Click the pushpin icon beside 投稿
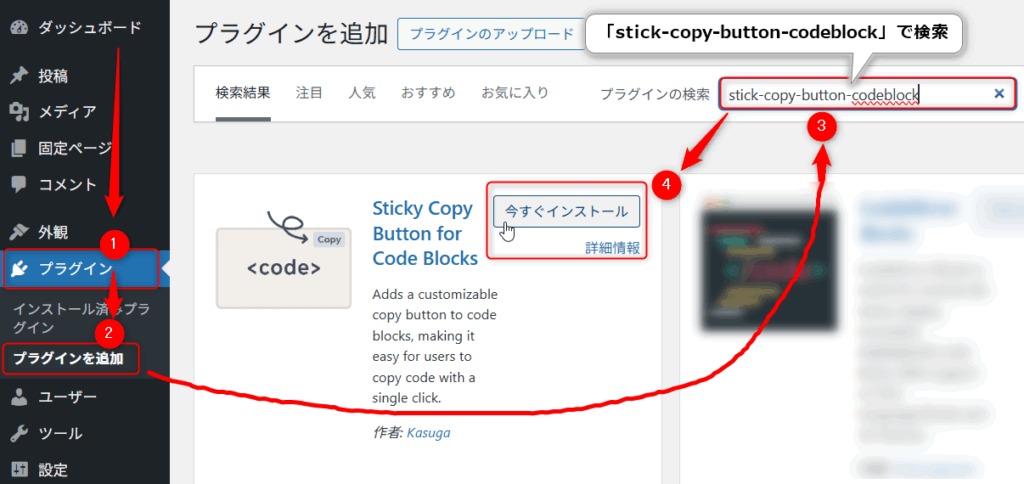1024x484 pixels. point(19,76)
